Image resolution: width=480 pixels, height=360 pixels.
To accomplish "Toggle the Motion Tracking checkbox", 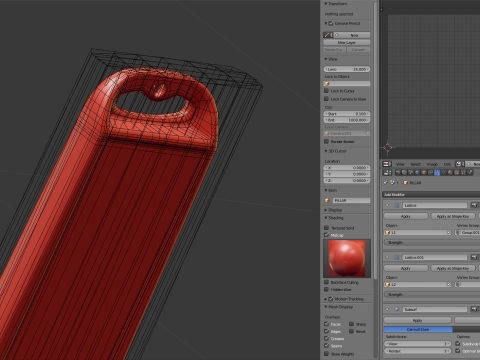I will (x=331, y=299).
